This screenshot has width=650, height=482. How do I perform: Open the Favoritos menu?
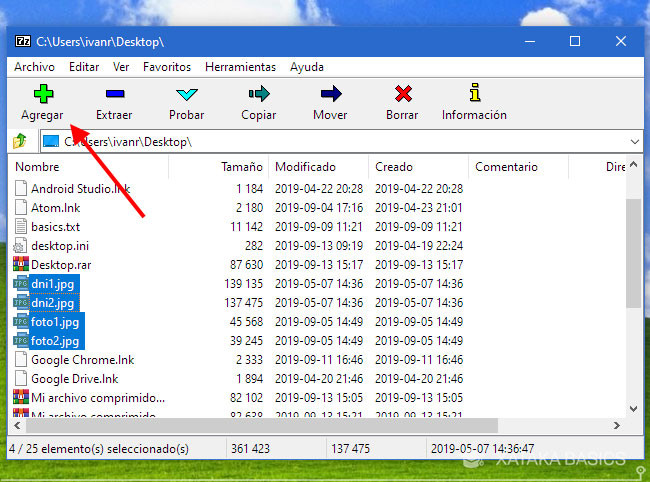[167, 67]
